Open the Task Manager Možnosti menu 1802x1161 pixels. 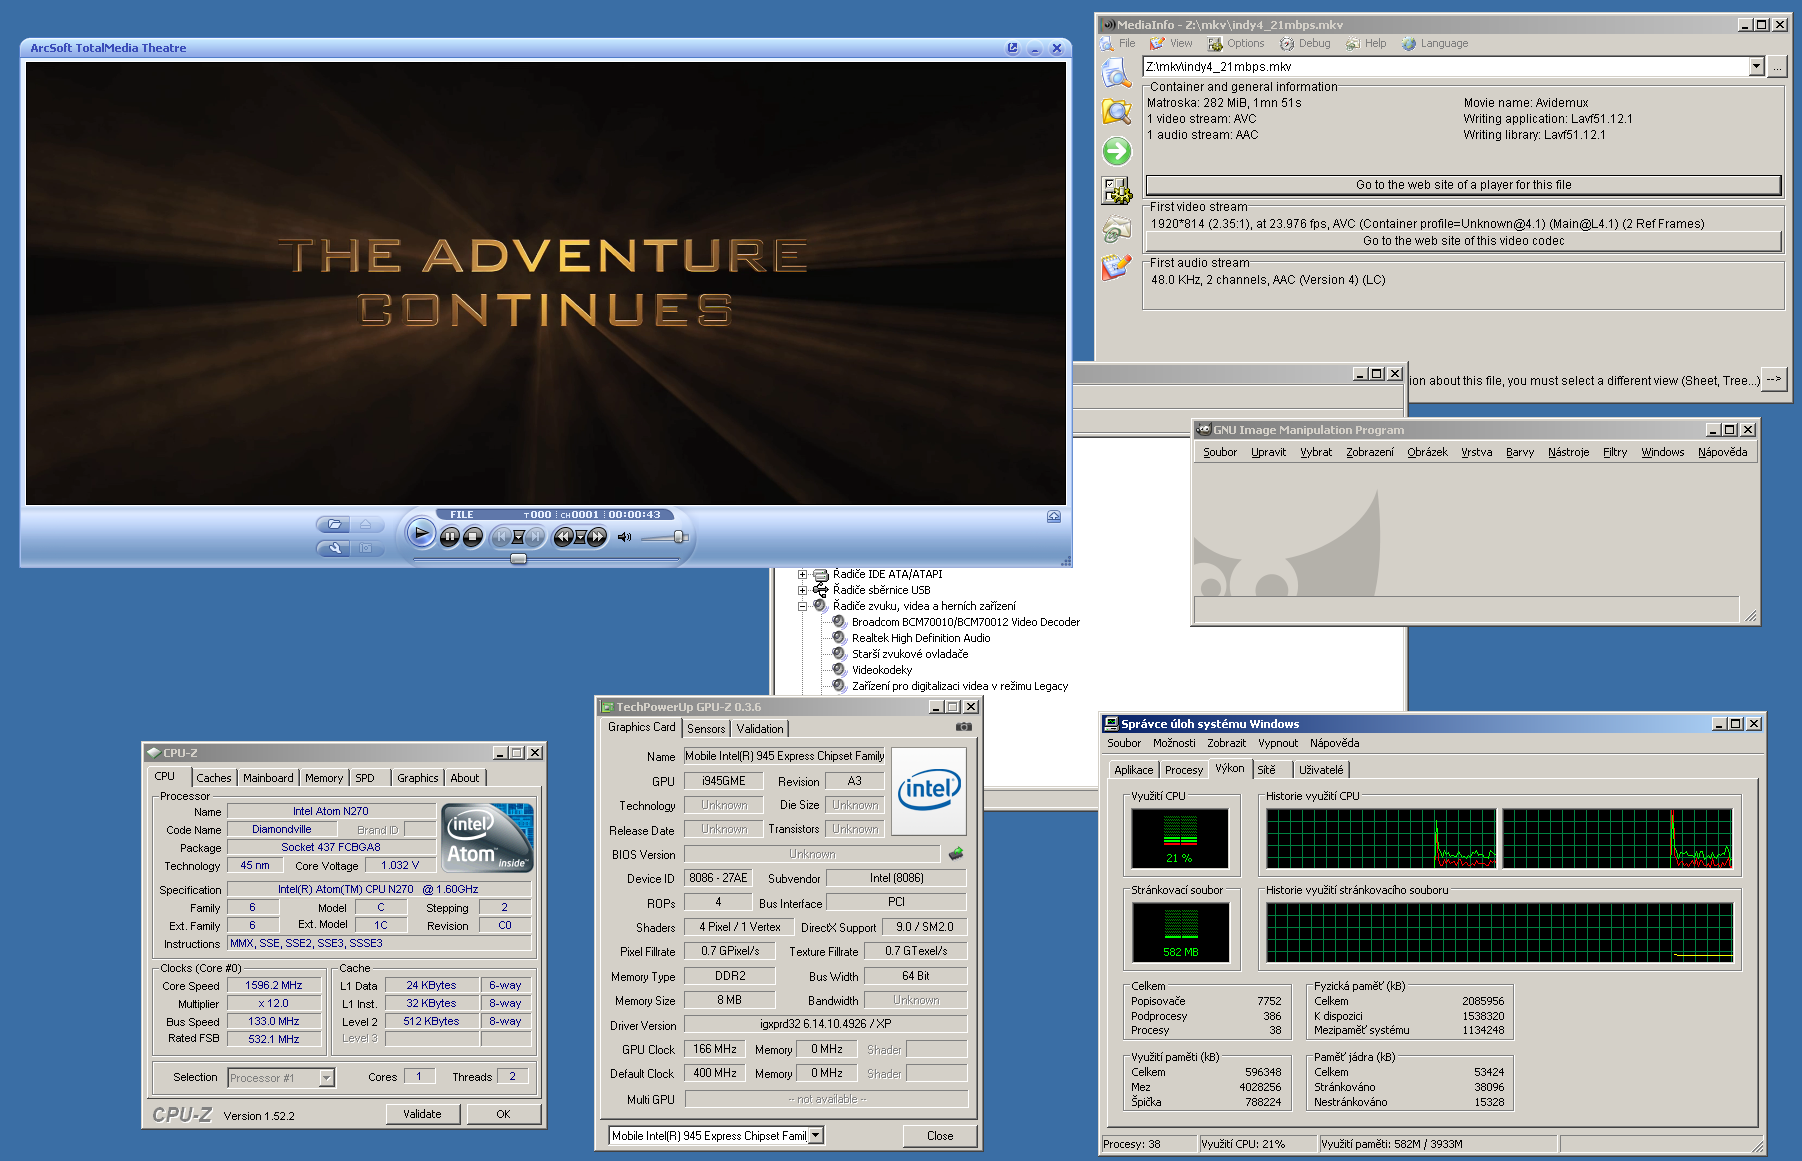[1174, 743]
